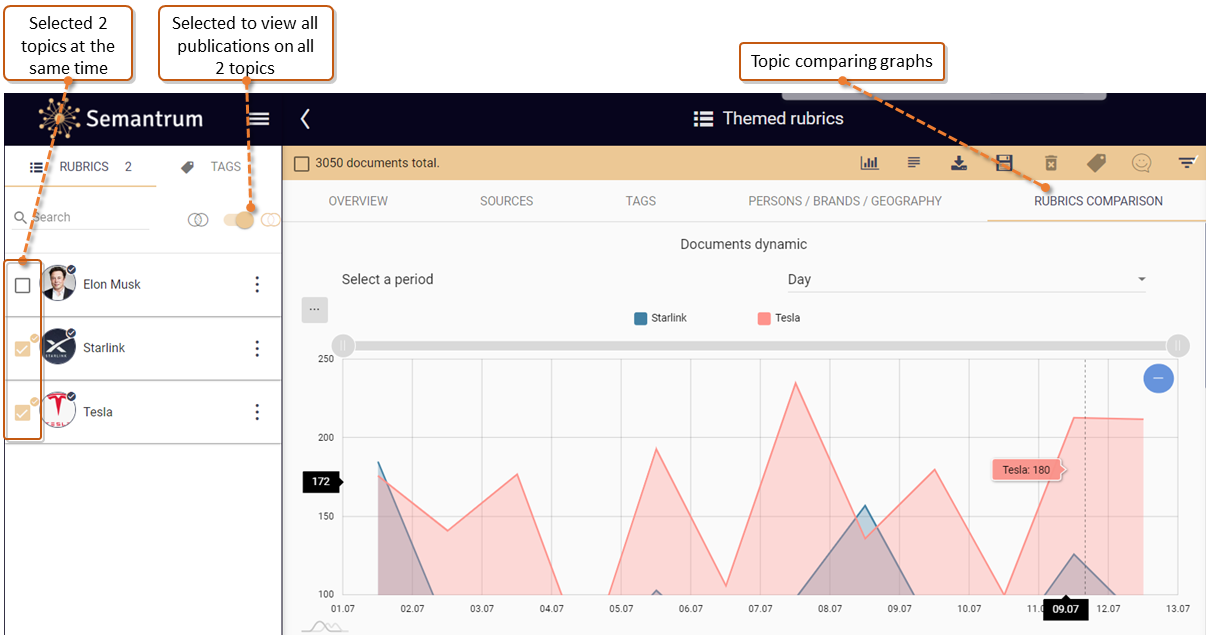Click the Starlink rubric name
This screenshot has width=1206, height=635.
pyautogui.click(x=104, y=348)
